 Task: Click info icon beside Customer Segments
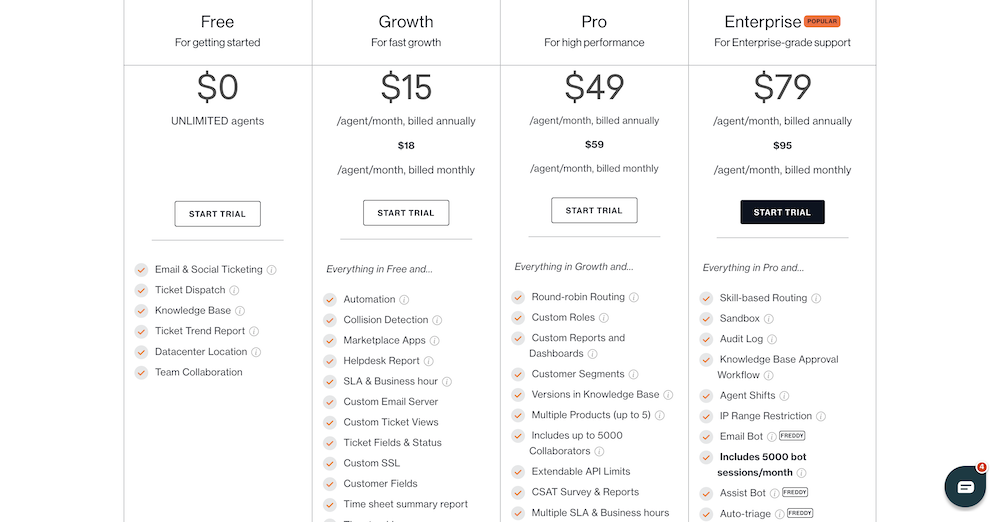click(633, 375)
